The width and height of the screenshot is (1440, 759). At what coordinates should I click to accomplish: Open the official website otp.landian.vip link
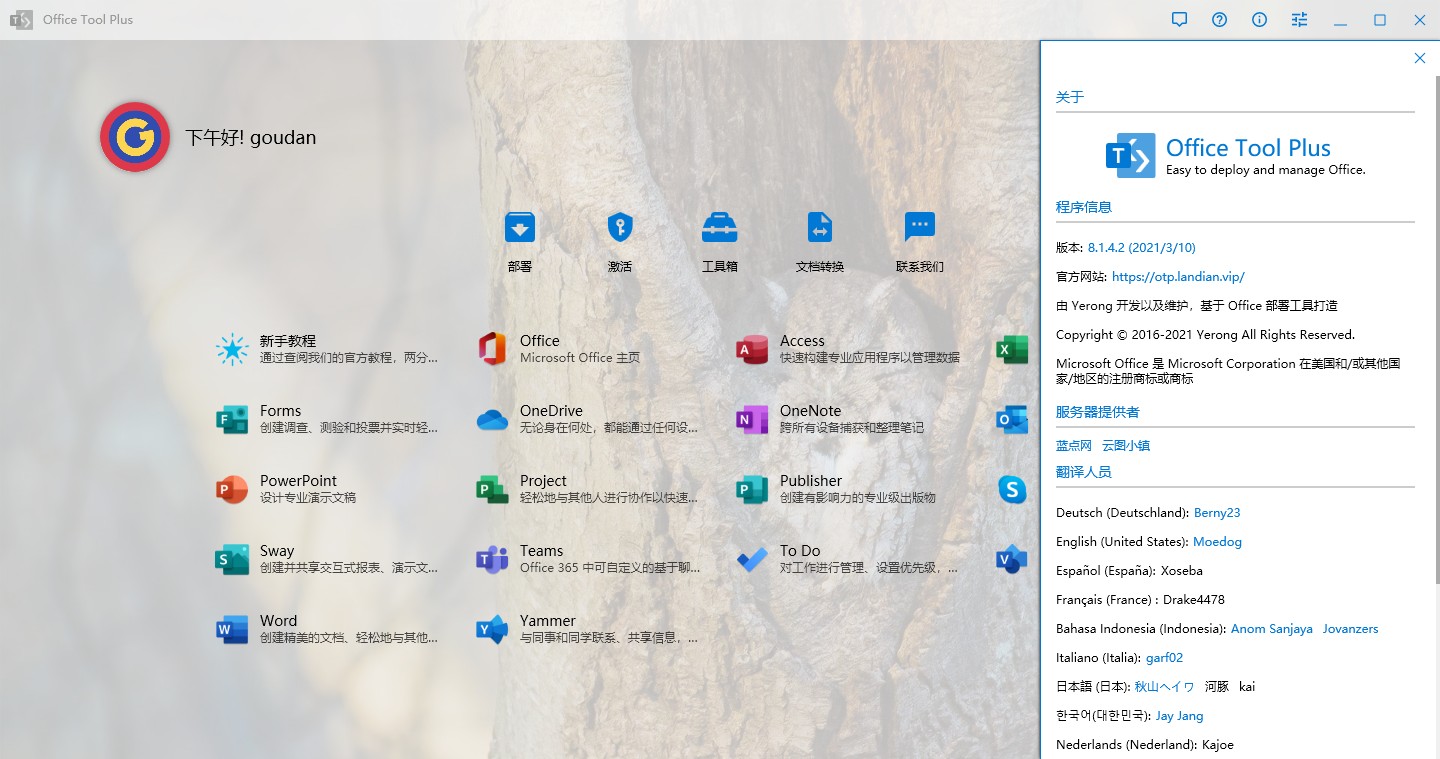tap(1178, 277)
